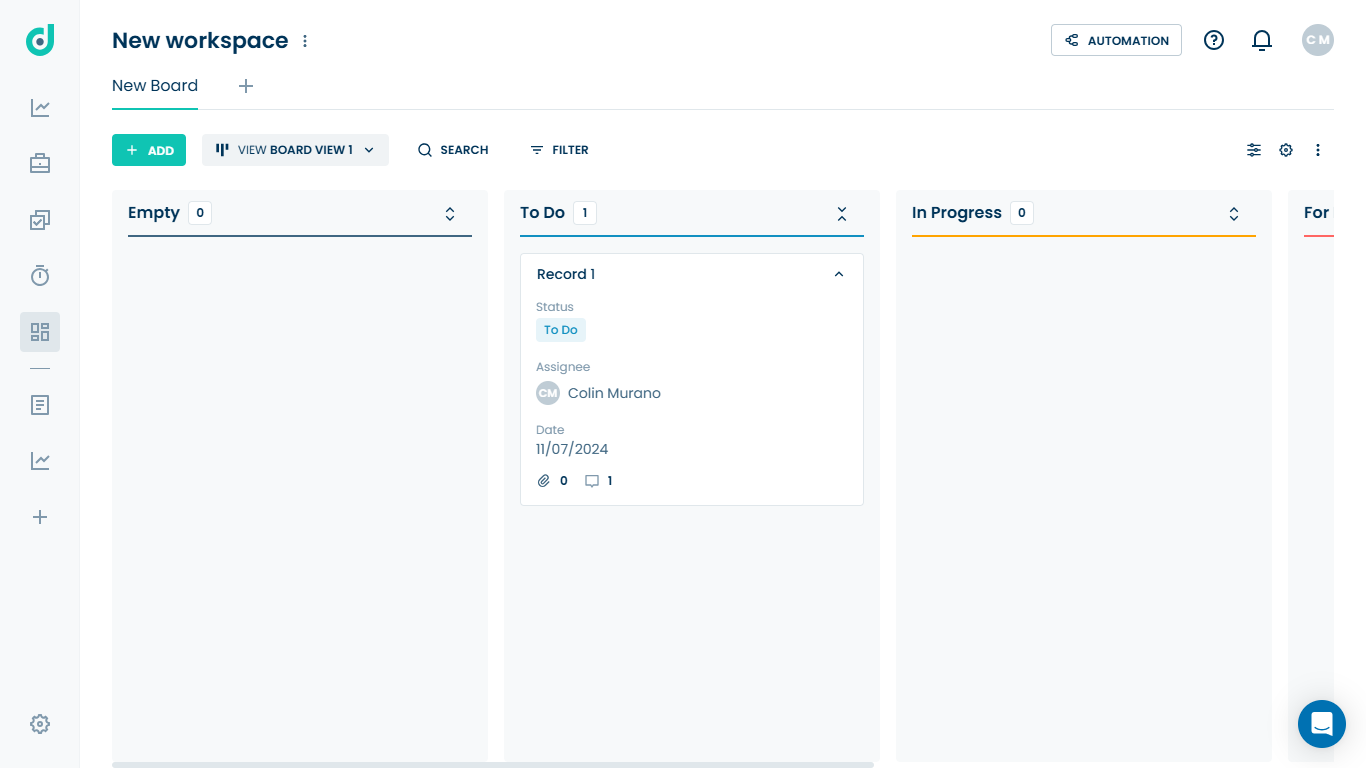The height and width of the screenshot is (768, 1366).
Task: Collapse the To Do column
Action: (x=842, y=213)
